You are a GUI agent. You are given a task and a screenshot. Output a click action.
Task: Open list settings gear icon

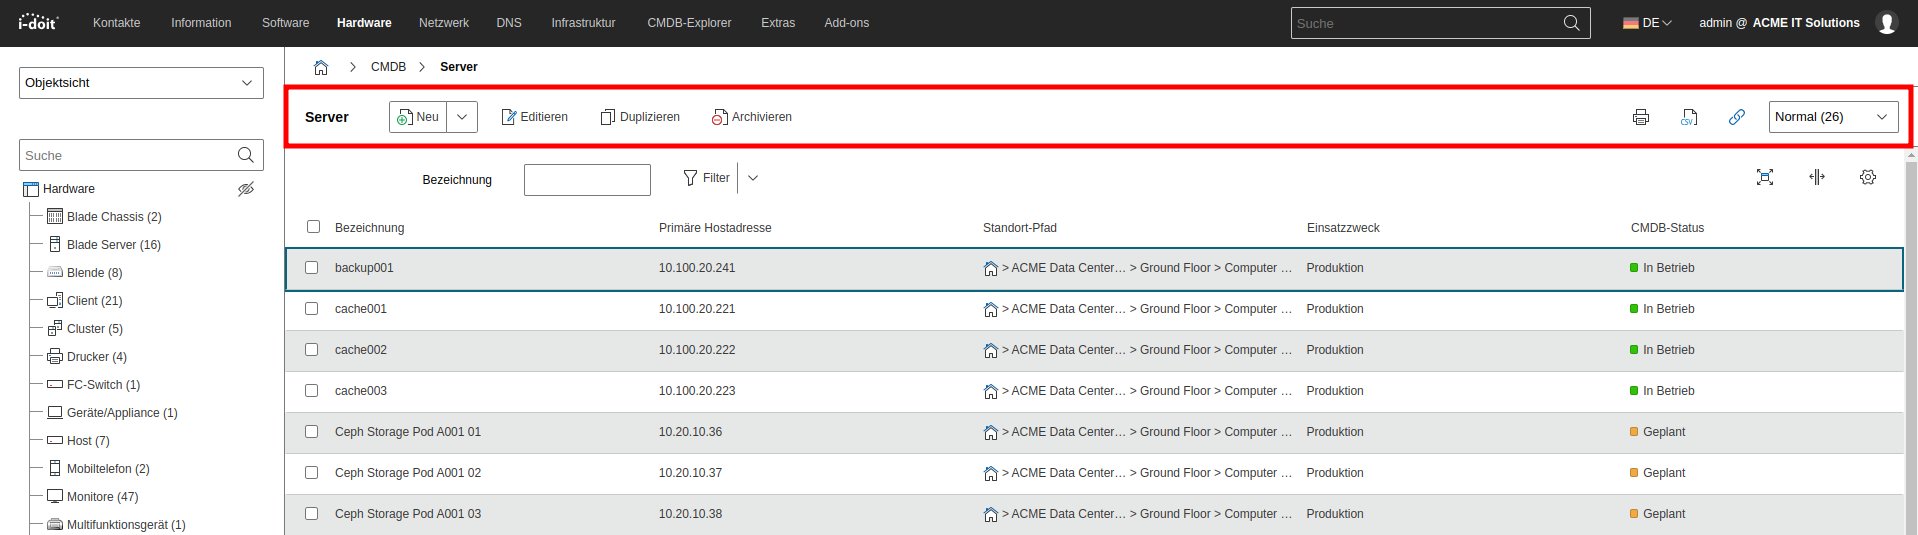tap(1868, 177)
